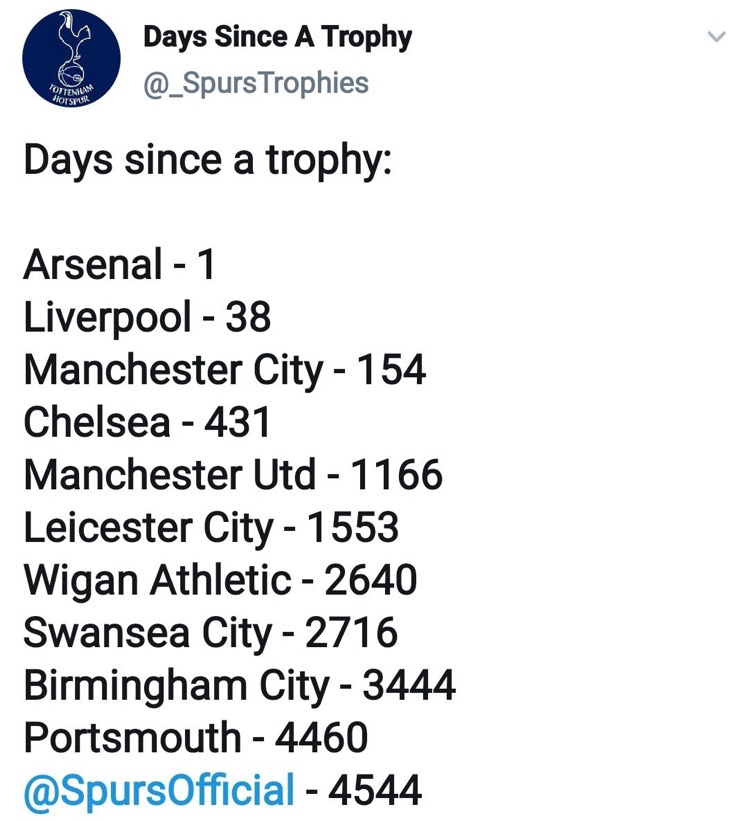Click the 'Days Since A Trophy' display name

(x=277, y=37)
